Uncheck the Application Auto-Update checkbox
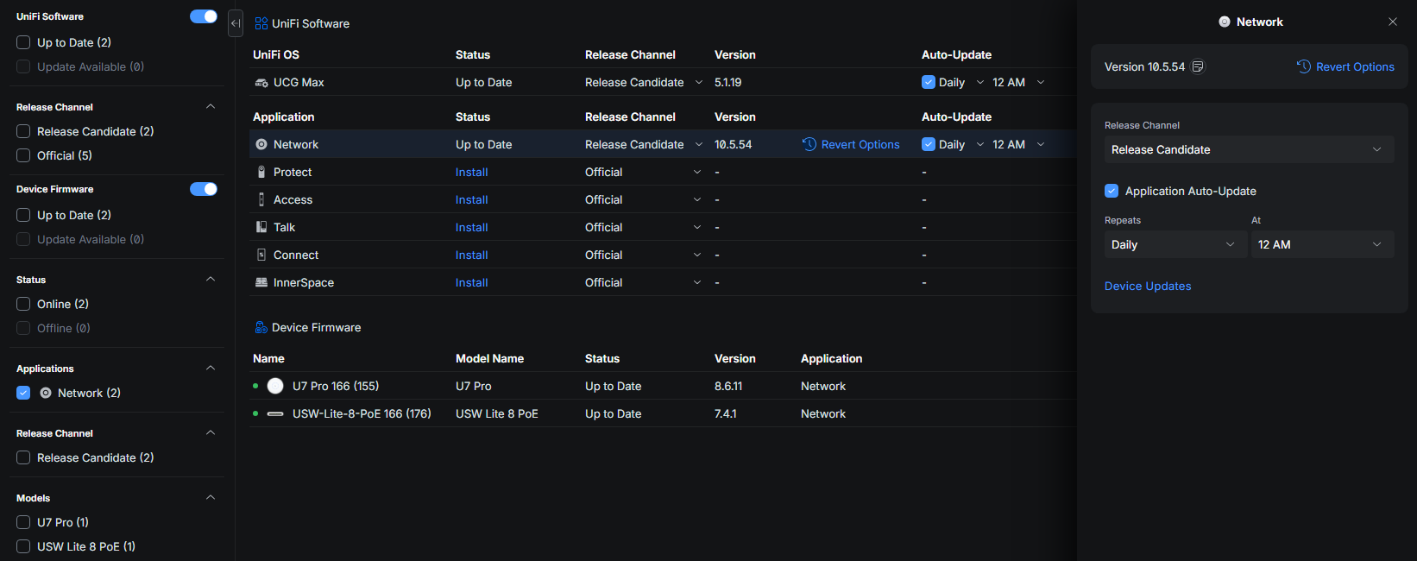This screenshot has height=561, width=1417. pyautogui.click(x=1111, y=191)
